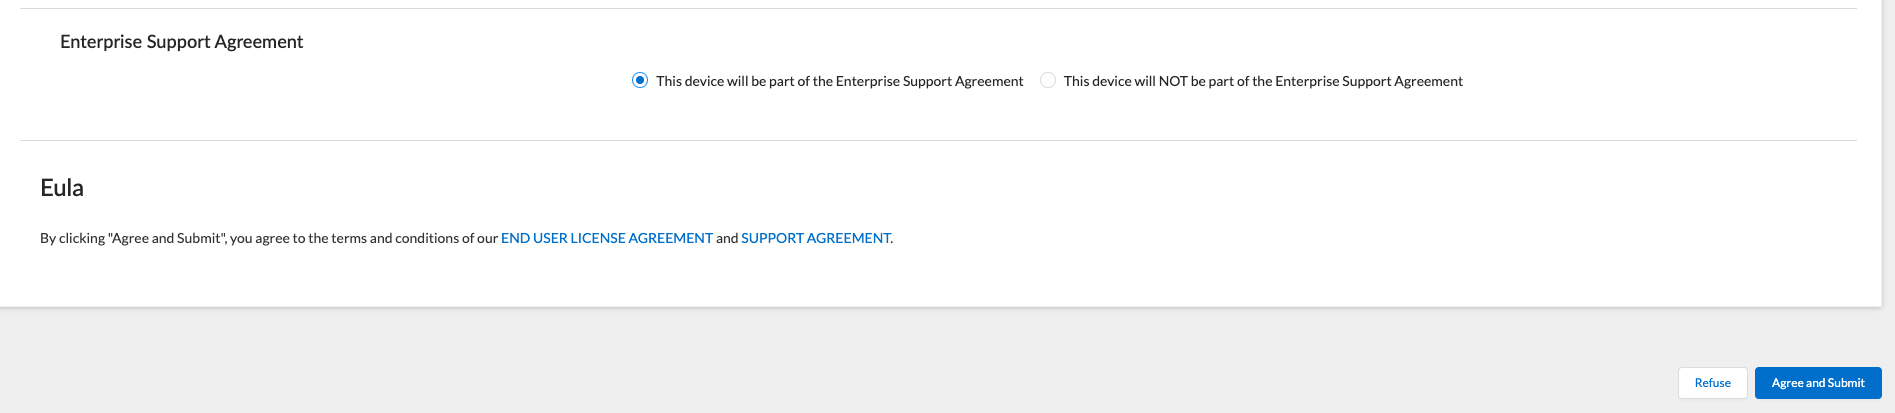Click the word NOT in the second option
Screen dimensions: 1895x413
tap(1173, 81)
